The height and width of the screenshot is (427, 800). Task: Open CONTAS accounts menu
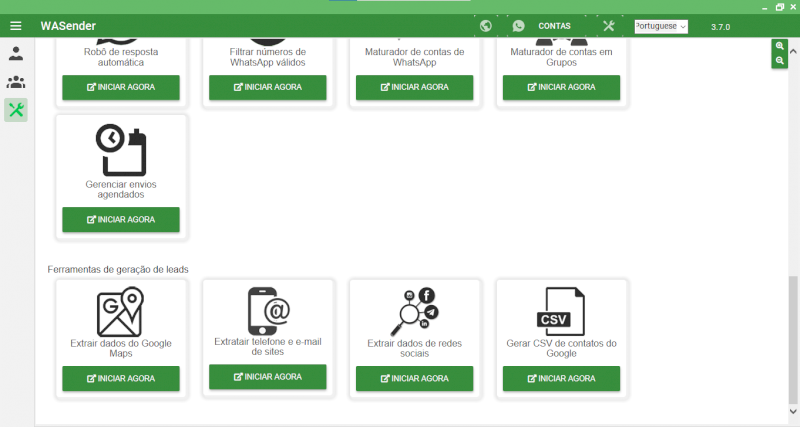point(555,26)
